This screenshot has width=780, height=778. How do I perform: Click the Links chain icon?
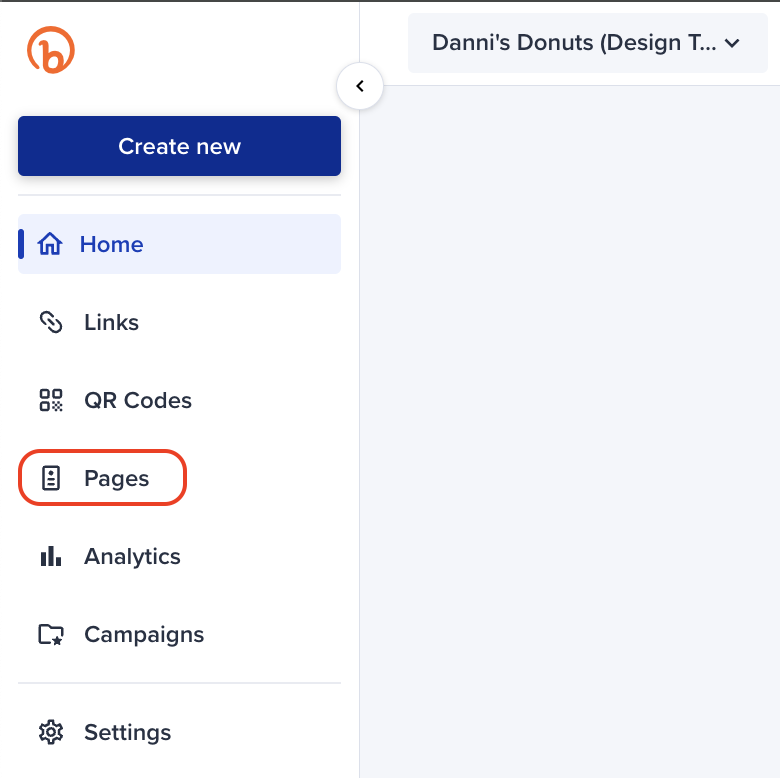50,322
